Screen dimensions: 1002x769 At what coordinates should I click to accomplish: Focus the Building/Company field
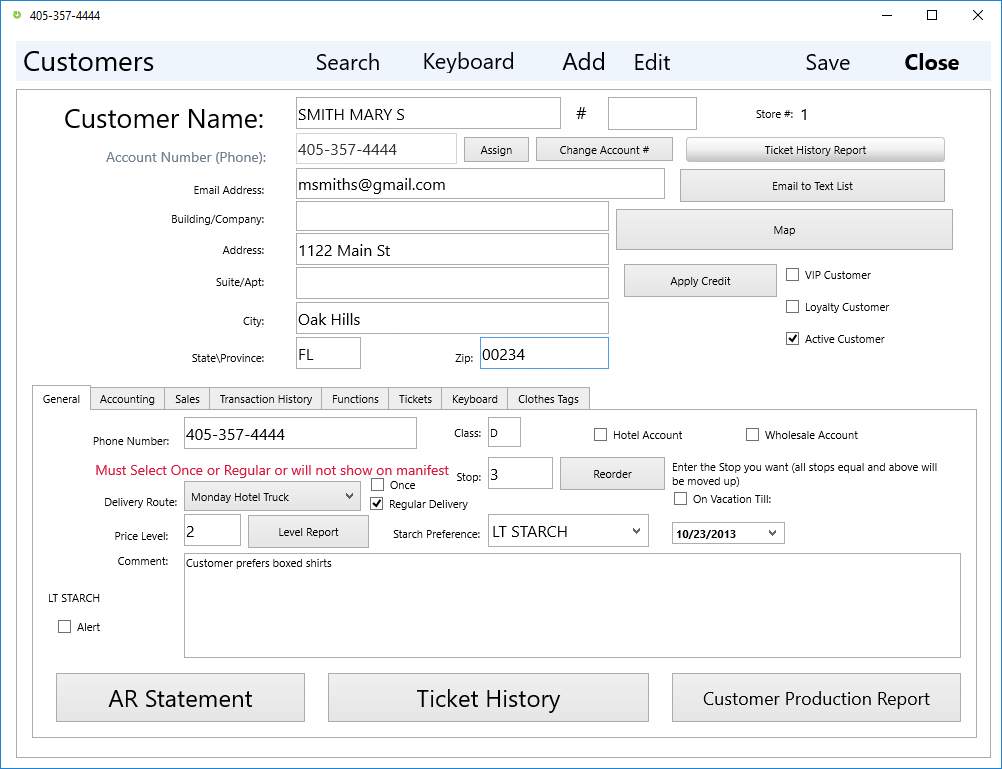[452, 216]
